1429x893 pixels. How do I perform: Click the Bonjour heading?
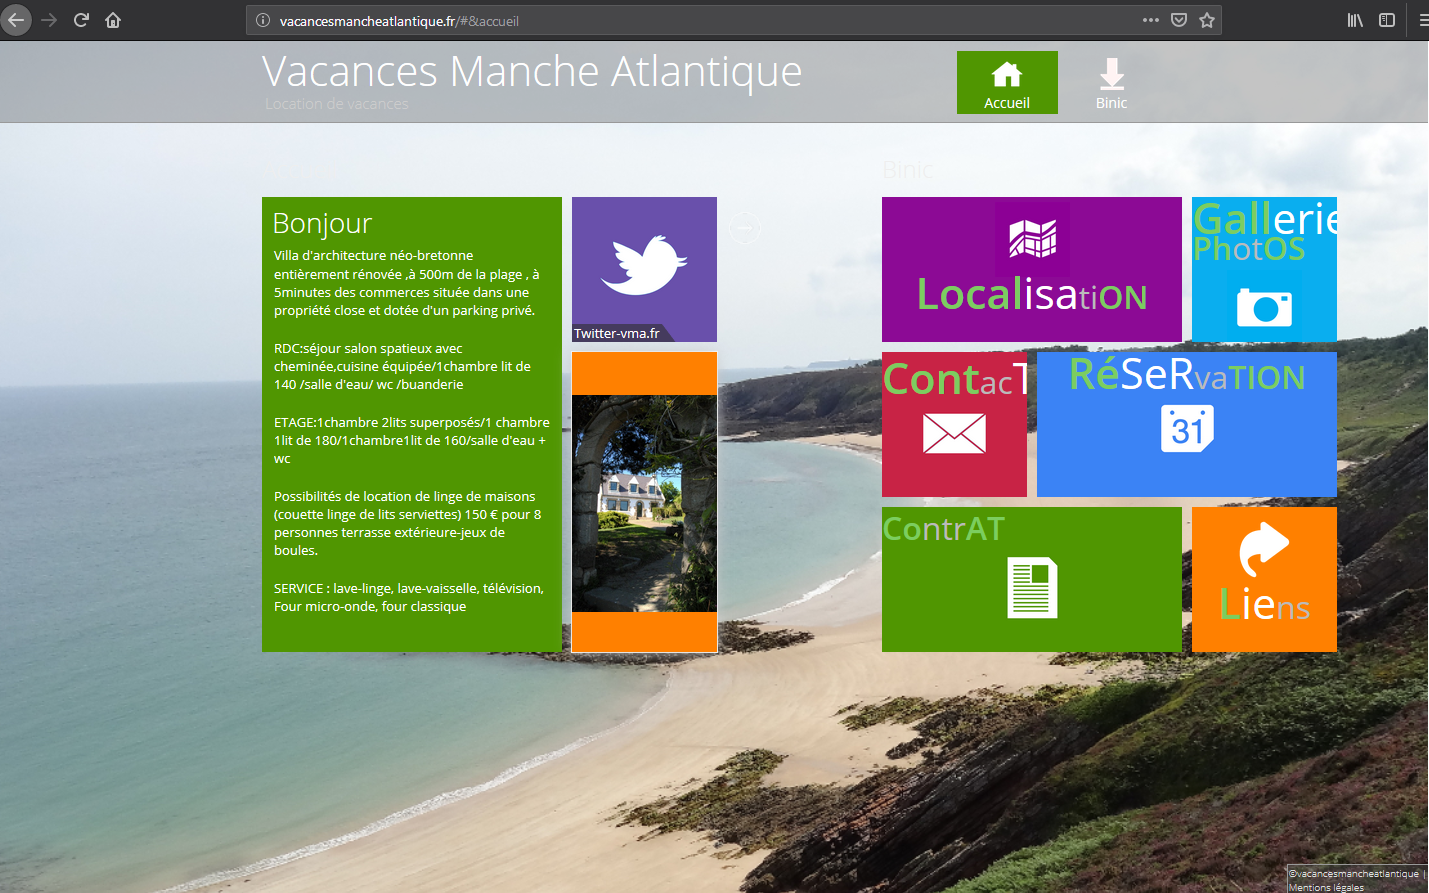(x=322, y=223)
